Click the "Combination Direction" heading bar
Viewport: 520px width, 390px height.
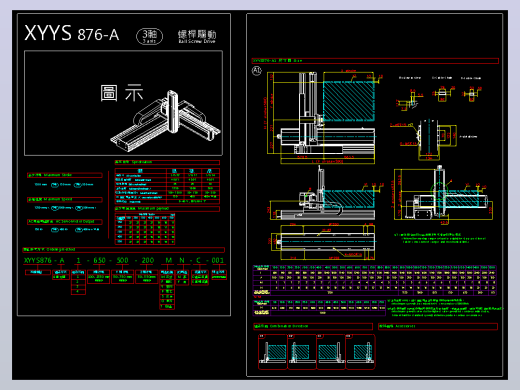click(x=313, y=326)
